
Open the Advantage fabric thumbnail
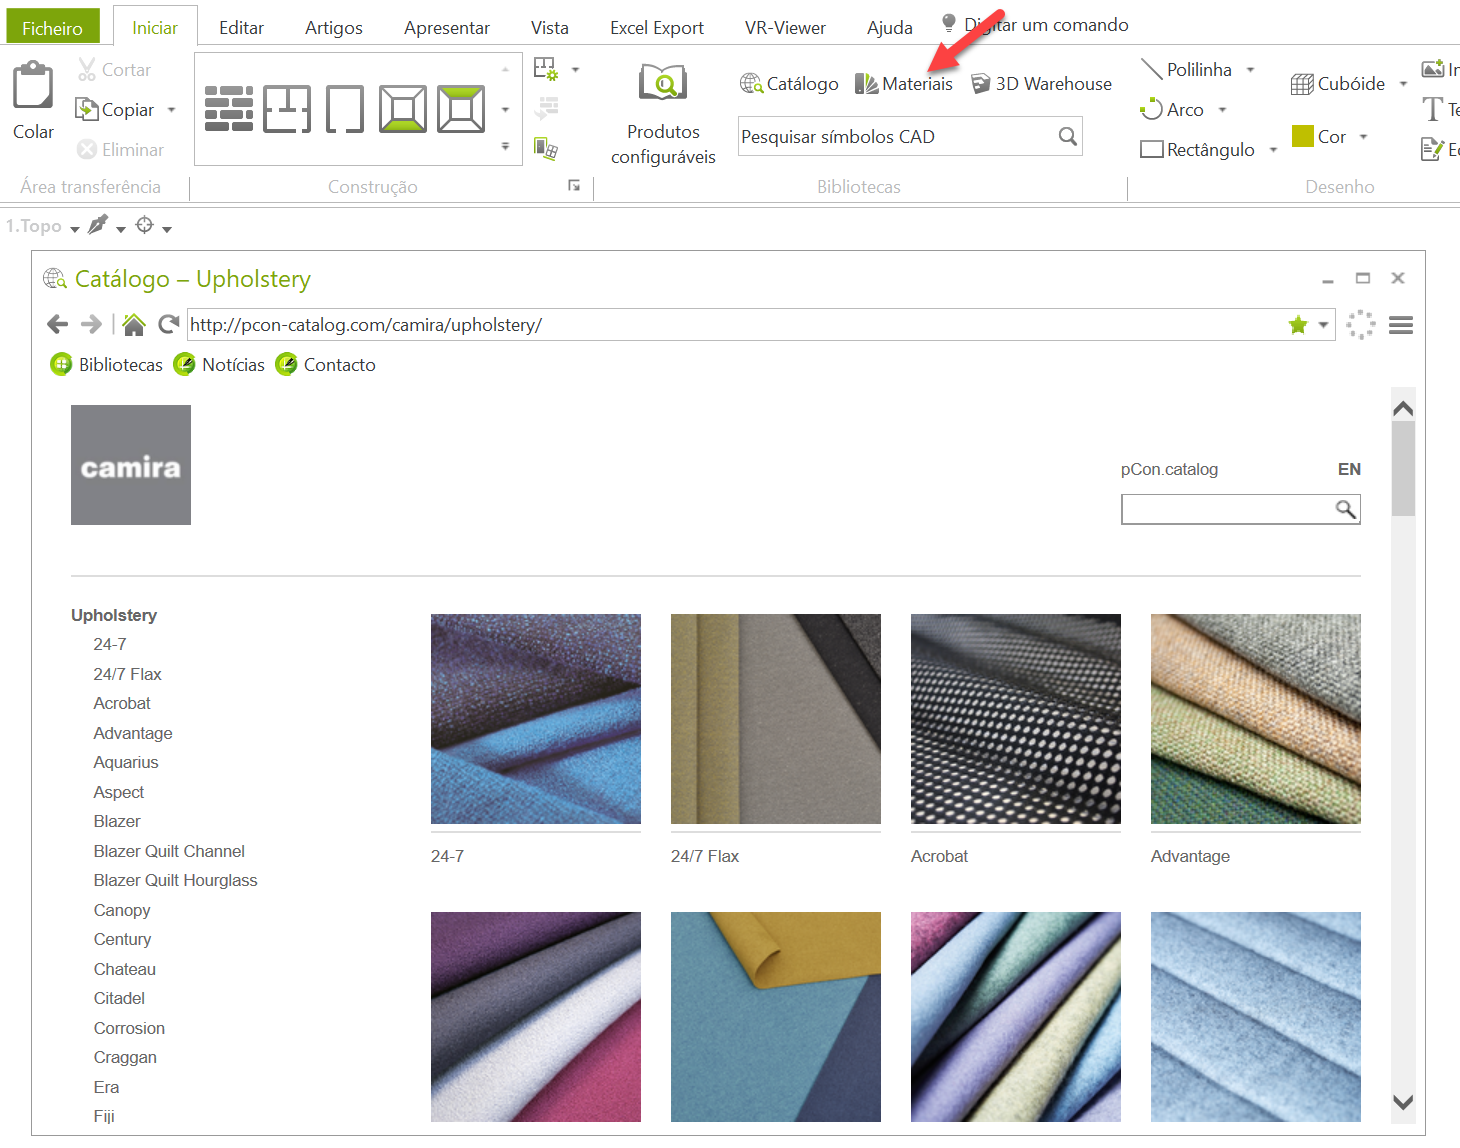click(1256, 719)
